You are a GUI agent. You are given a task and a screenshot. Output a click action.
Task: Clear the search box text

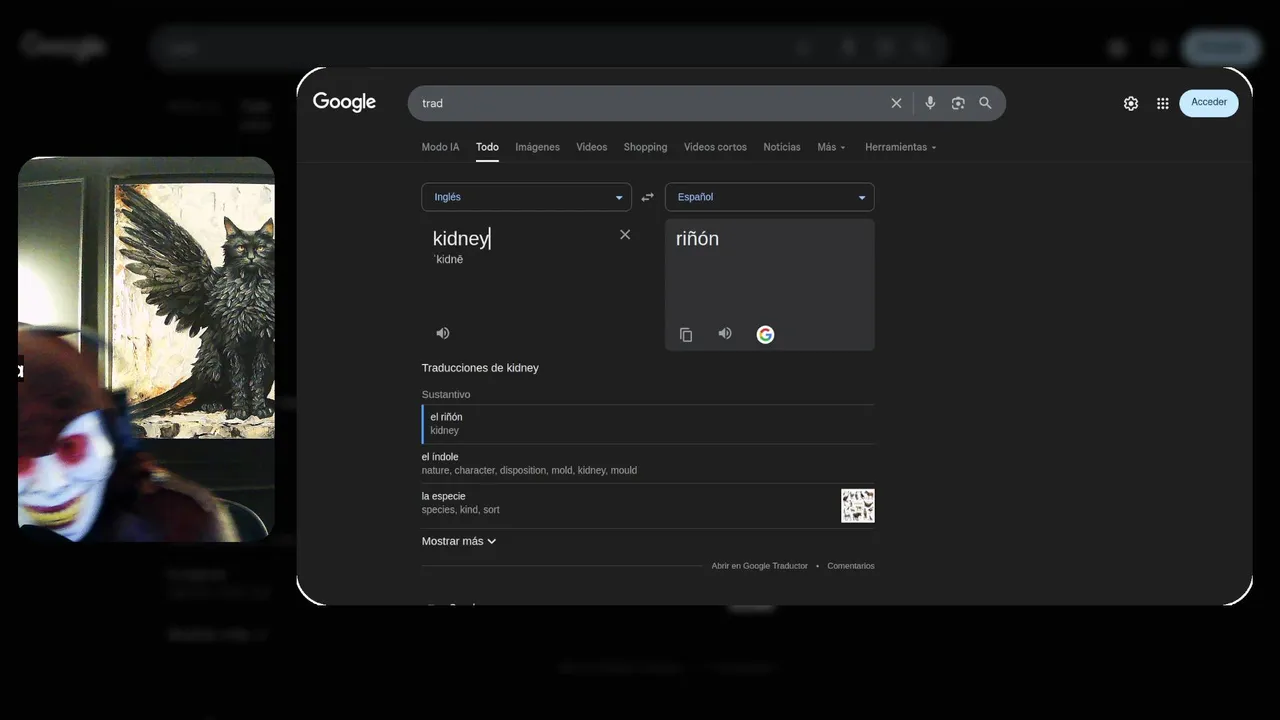coord(896,103)
